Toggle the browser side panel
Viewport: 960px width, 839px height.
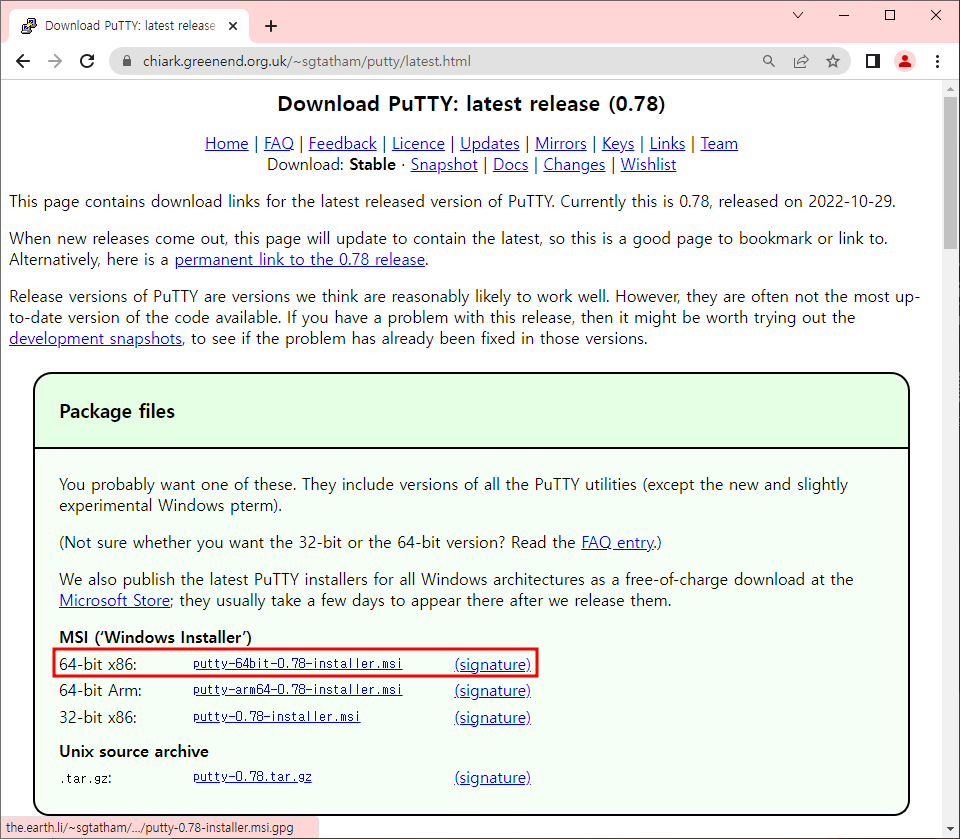[x=872, y=61]
